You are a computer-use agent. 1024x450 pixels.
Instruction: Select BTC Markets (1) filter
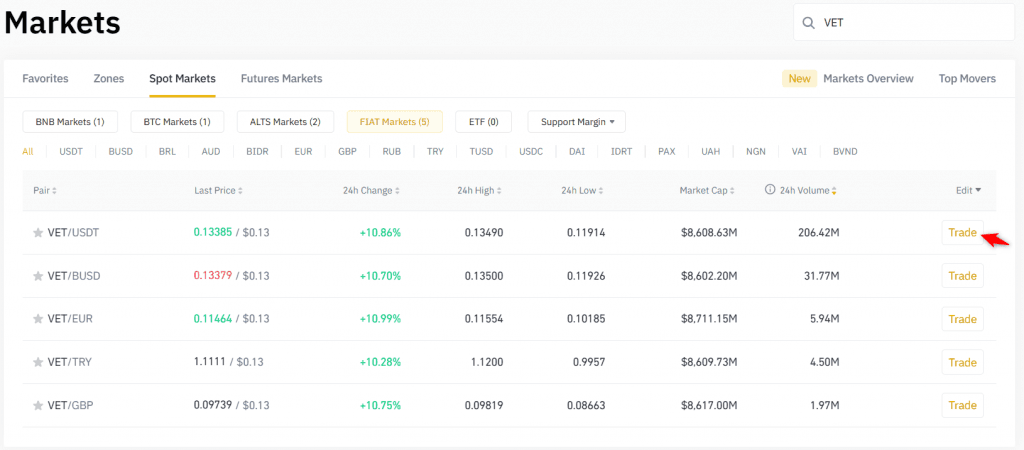point(177,121)
